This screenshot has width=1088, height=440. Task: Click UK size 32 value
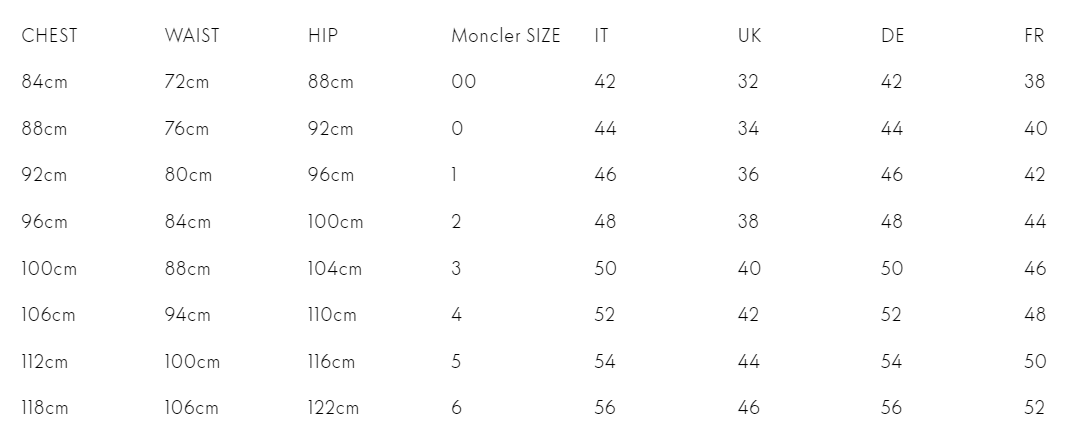coord(748,82)
